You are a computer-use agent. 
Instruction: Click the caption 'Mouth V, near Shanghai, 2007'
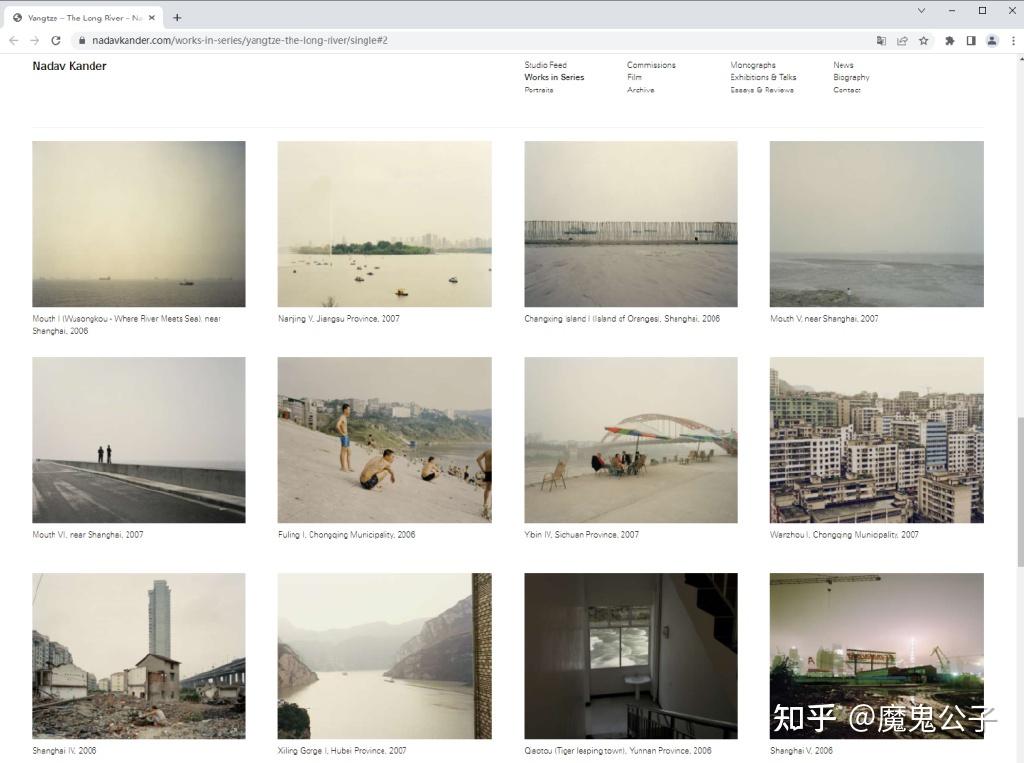click(x=824, y=319)
